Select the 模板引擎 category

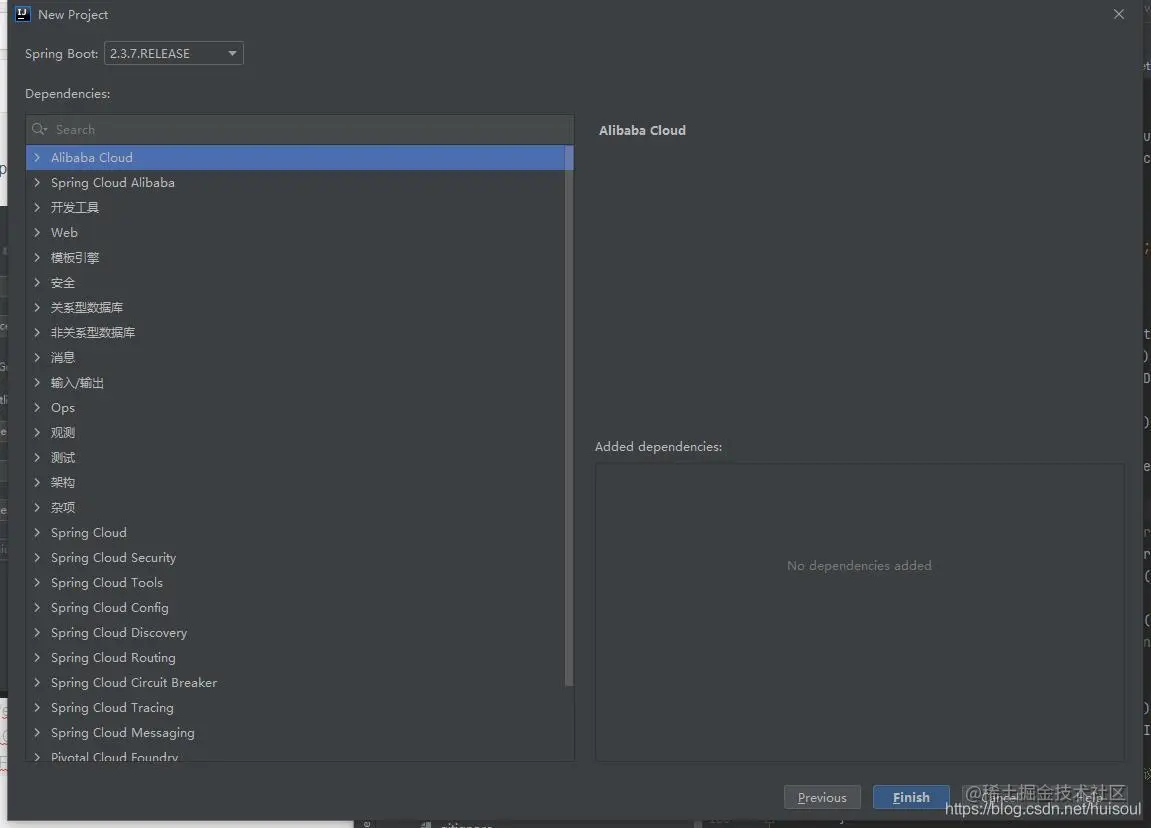pos(295,257)
